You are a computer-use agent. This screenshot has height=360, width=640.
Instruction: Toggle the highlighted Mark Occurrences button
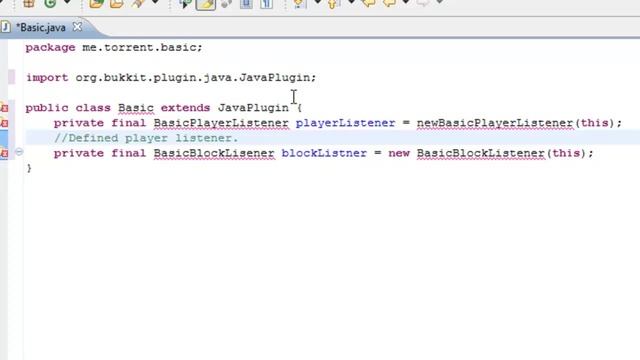pyautogui.click(x=206, y=4)
